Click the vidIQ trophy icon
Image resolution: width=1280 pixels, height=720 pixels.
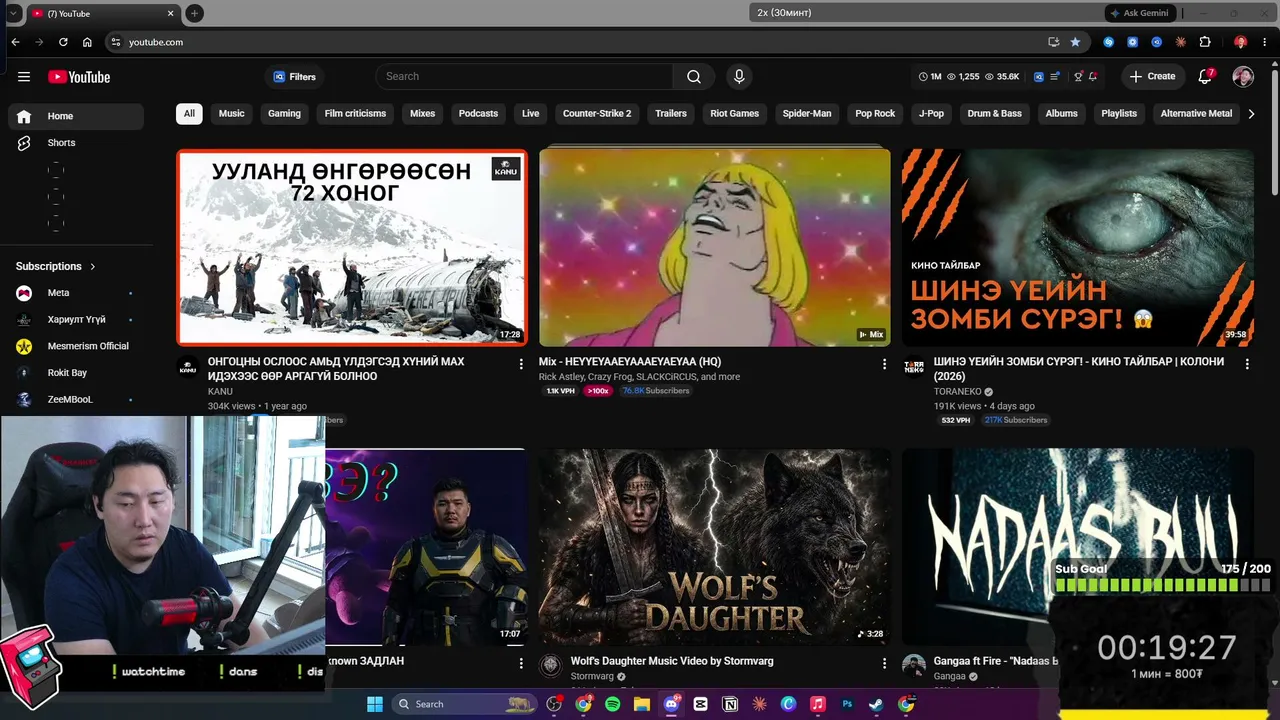point(1078,77)
